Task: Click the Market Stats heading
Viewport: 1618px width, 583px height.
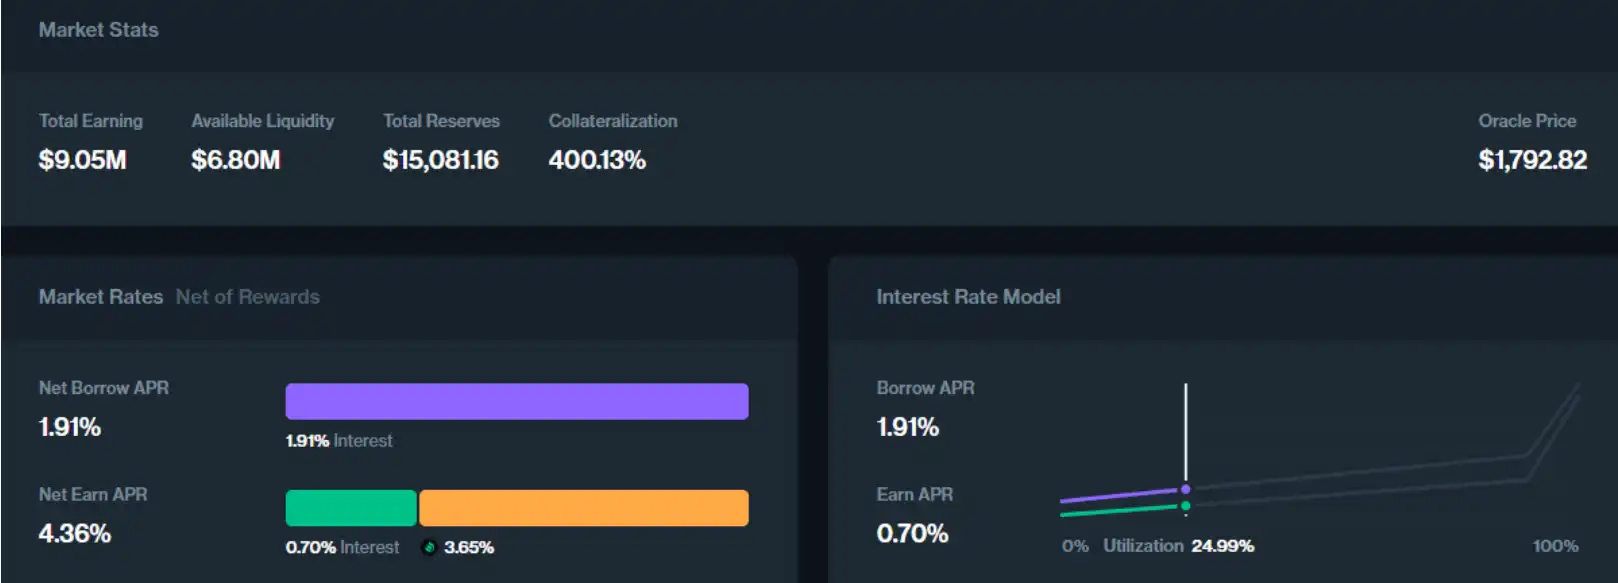Action: (x=98, y=30)
